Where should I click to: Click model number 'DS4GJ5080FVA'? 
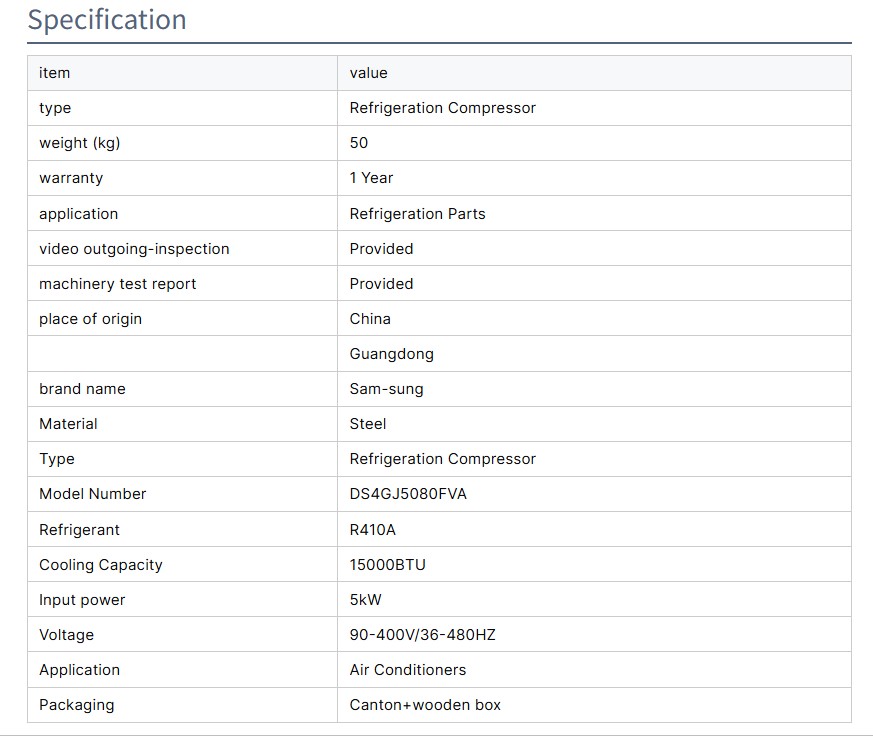408,494
